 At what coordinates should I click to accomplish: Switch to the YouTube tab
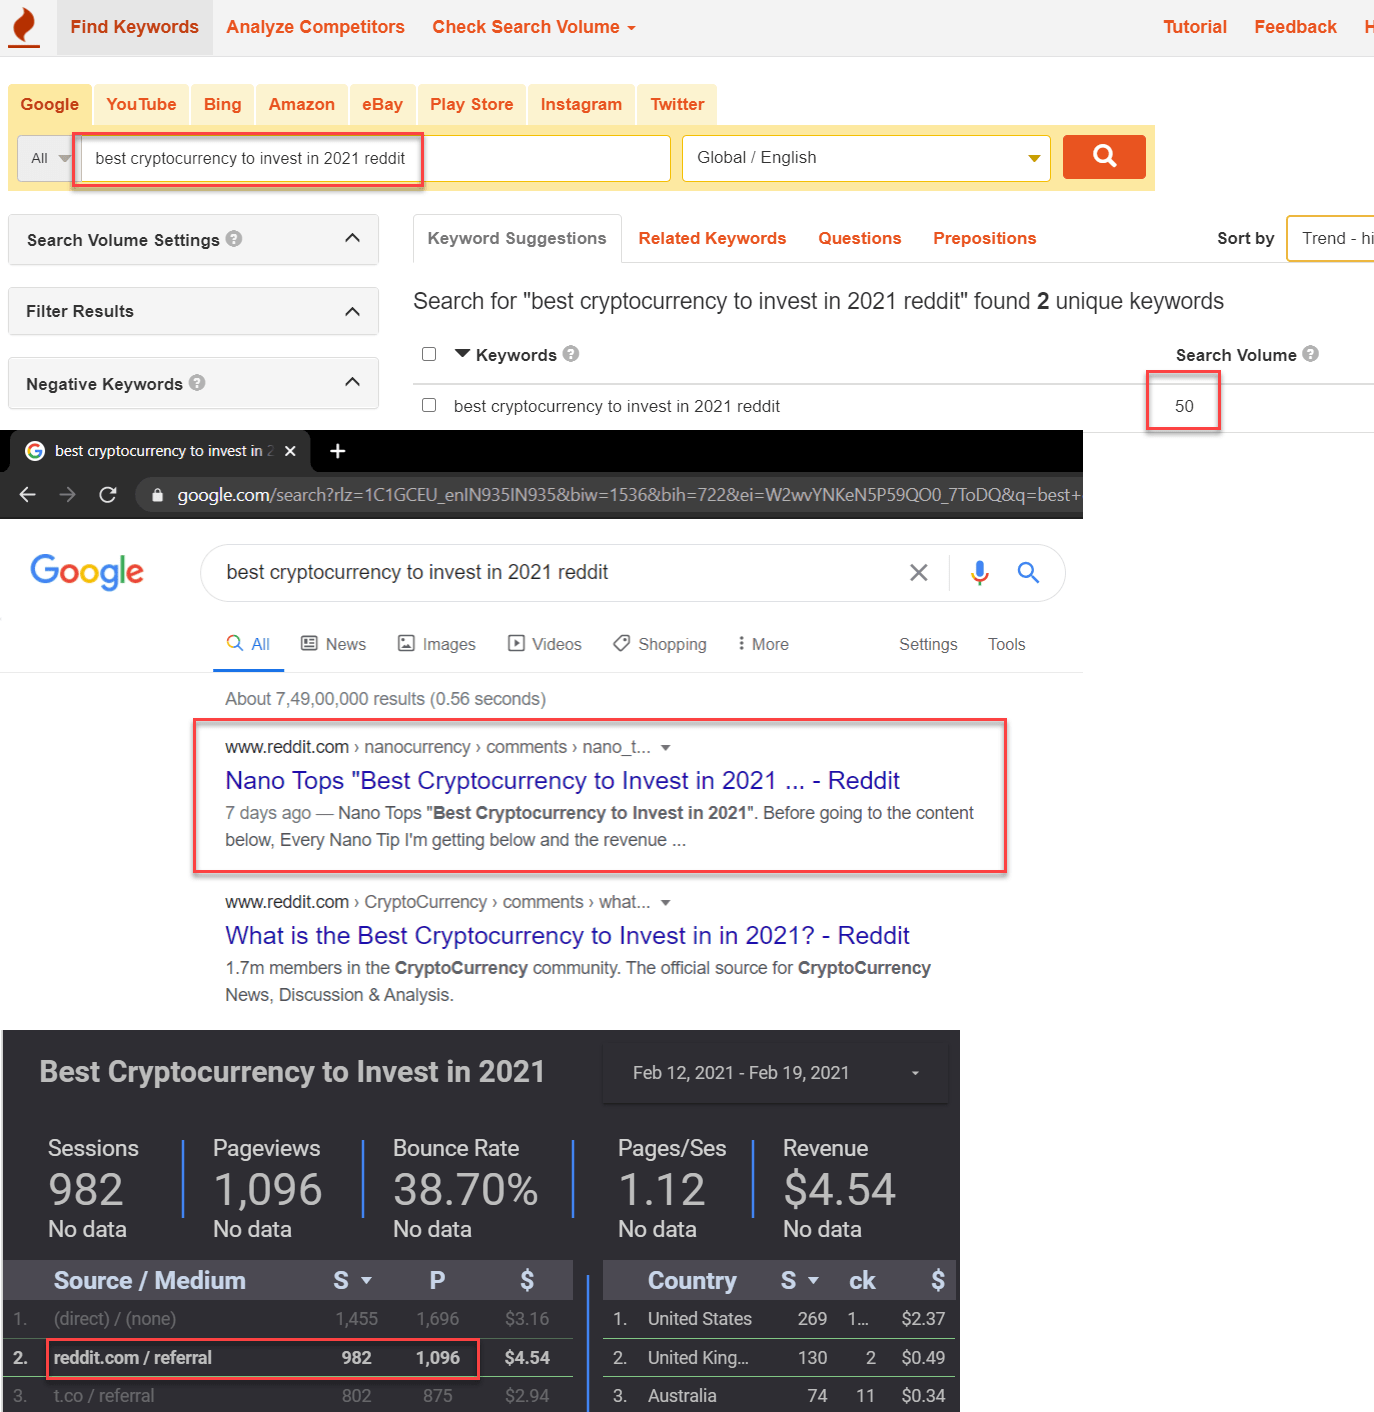pyautogui.click(x=141, y=104)
